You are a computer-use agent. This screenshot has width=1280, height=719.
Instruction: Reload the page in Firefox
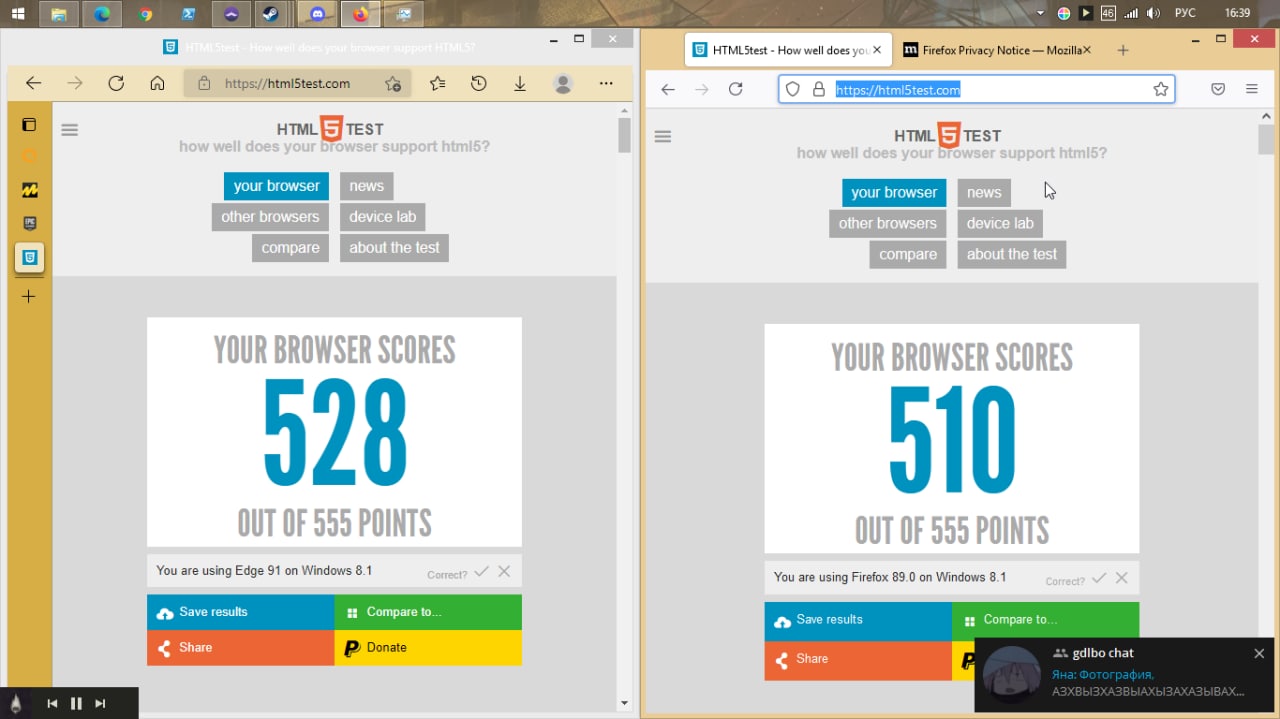[x=735, y=89]
